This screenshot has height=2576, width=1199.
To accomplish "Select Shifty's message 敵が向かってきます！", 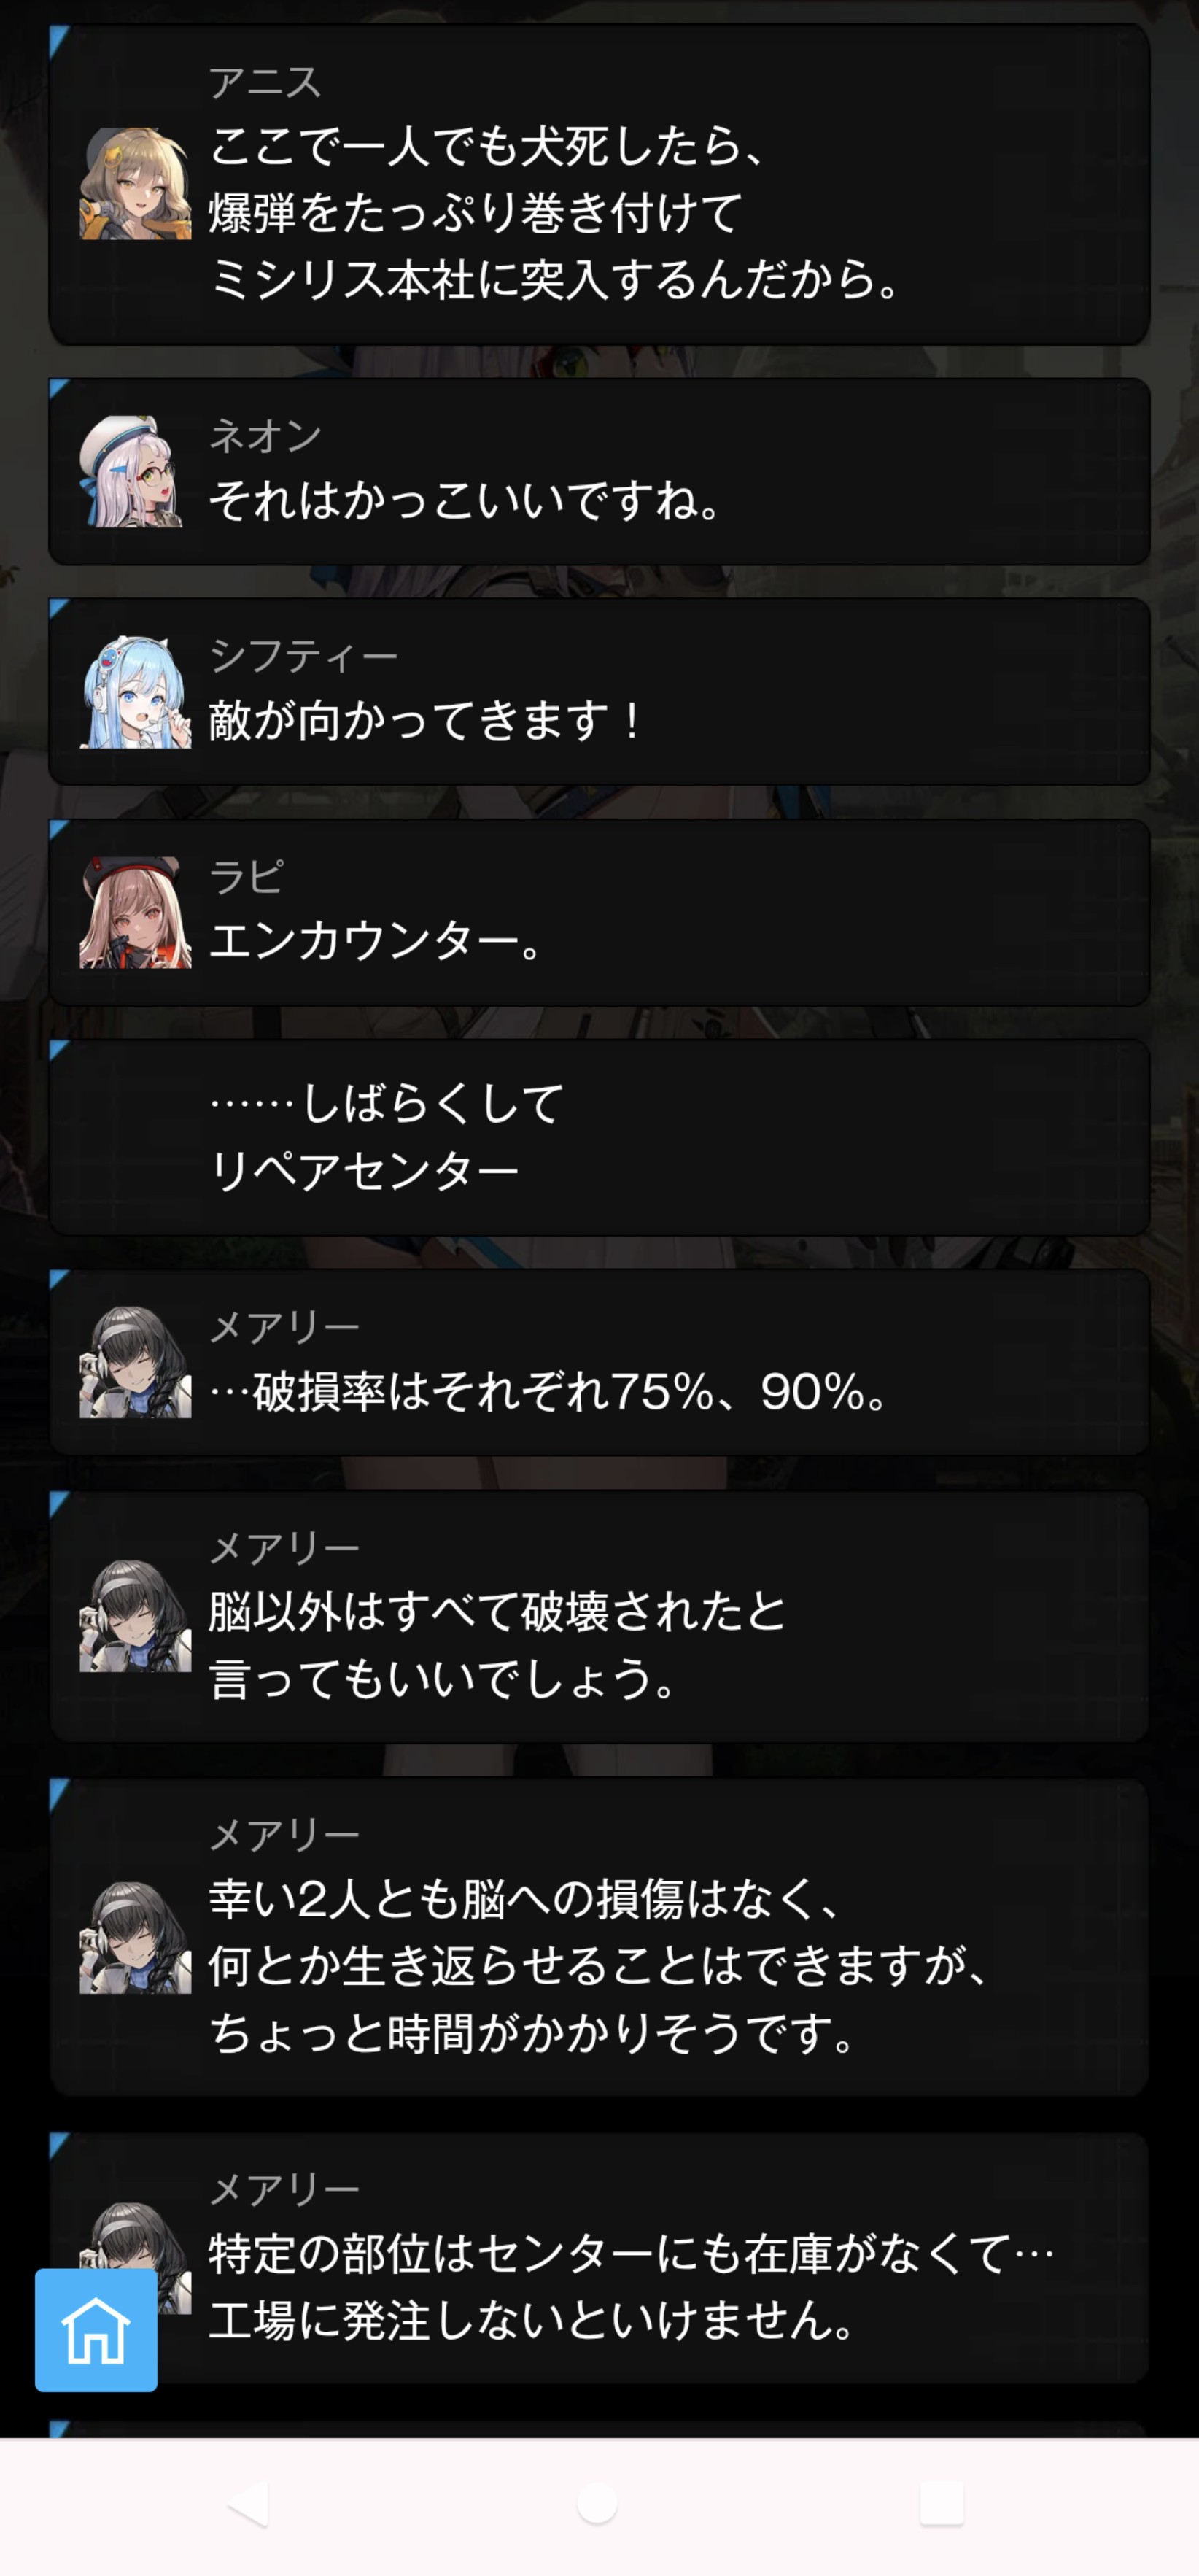I will click(x=599, y=691).
